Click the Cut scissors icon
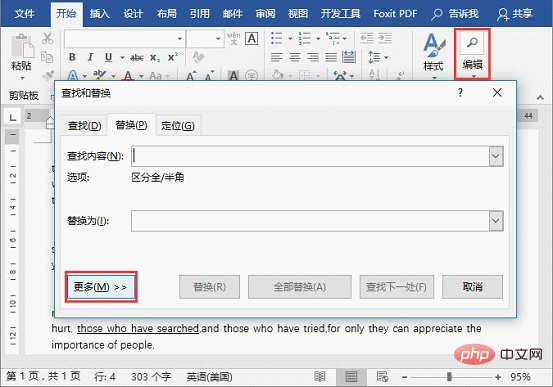 [47, 38]
